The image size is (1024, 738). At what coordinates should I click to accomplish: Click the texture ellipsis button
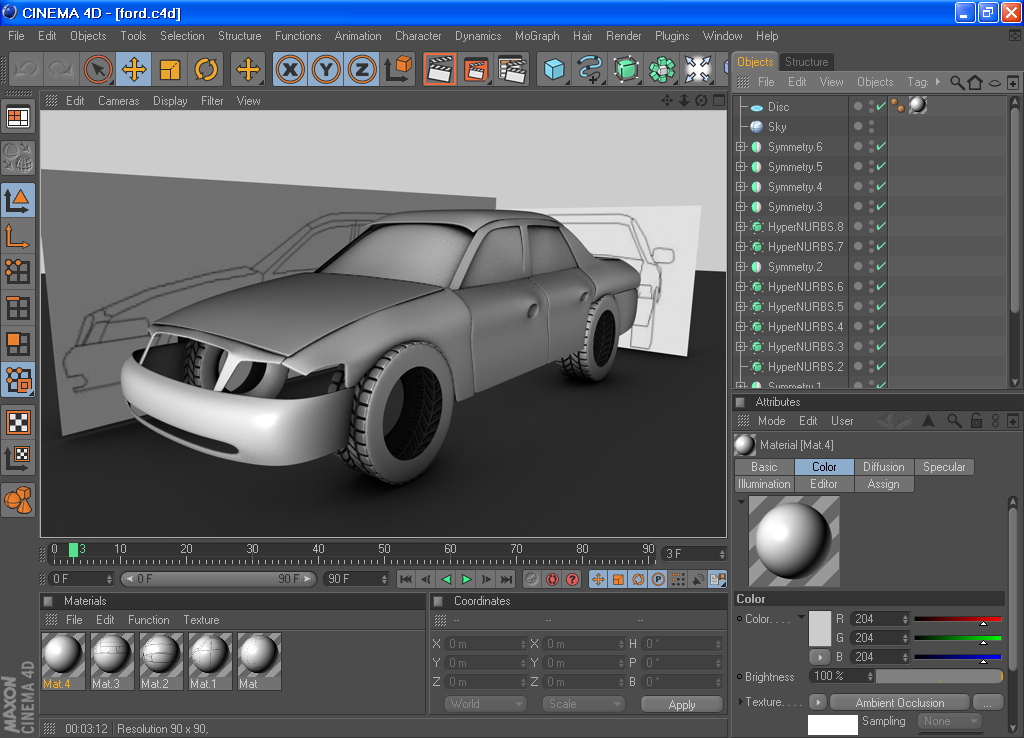(987, 703)
